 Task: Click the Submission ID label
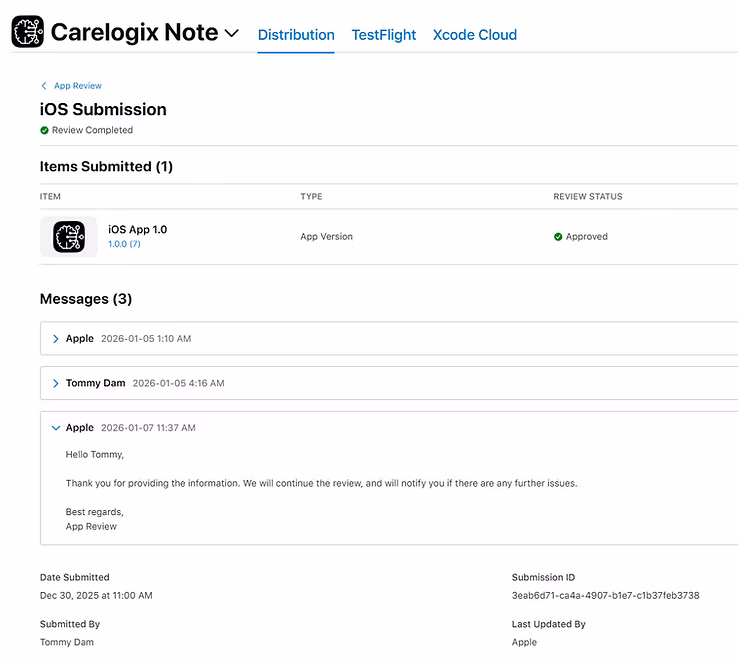(x=543, y=577)
